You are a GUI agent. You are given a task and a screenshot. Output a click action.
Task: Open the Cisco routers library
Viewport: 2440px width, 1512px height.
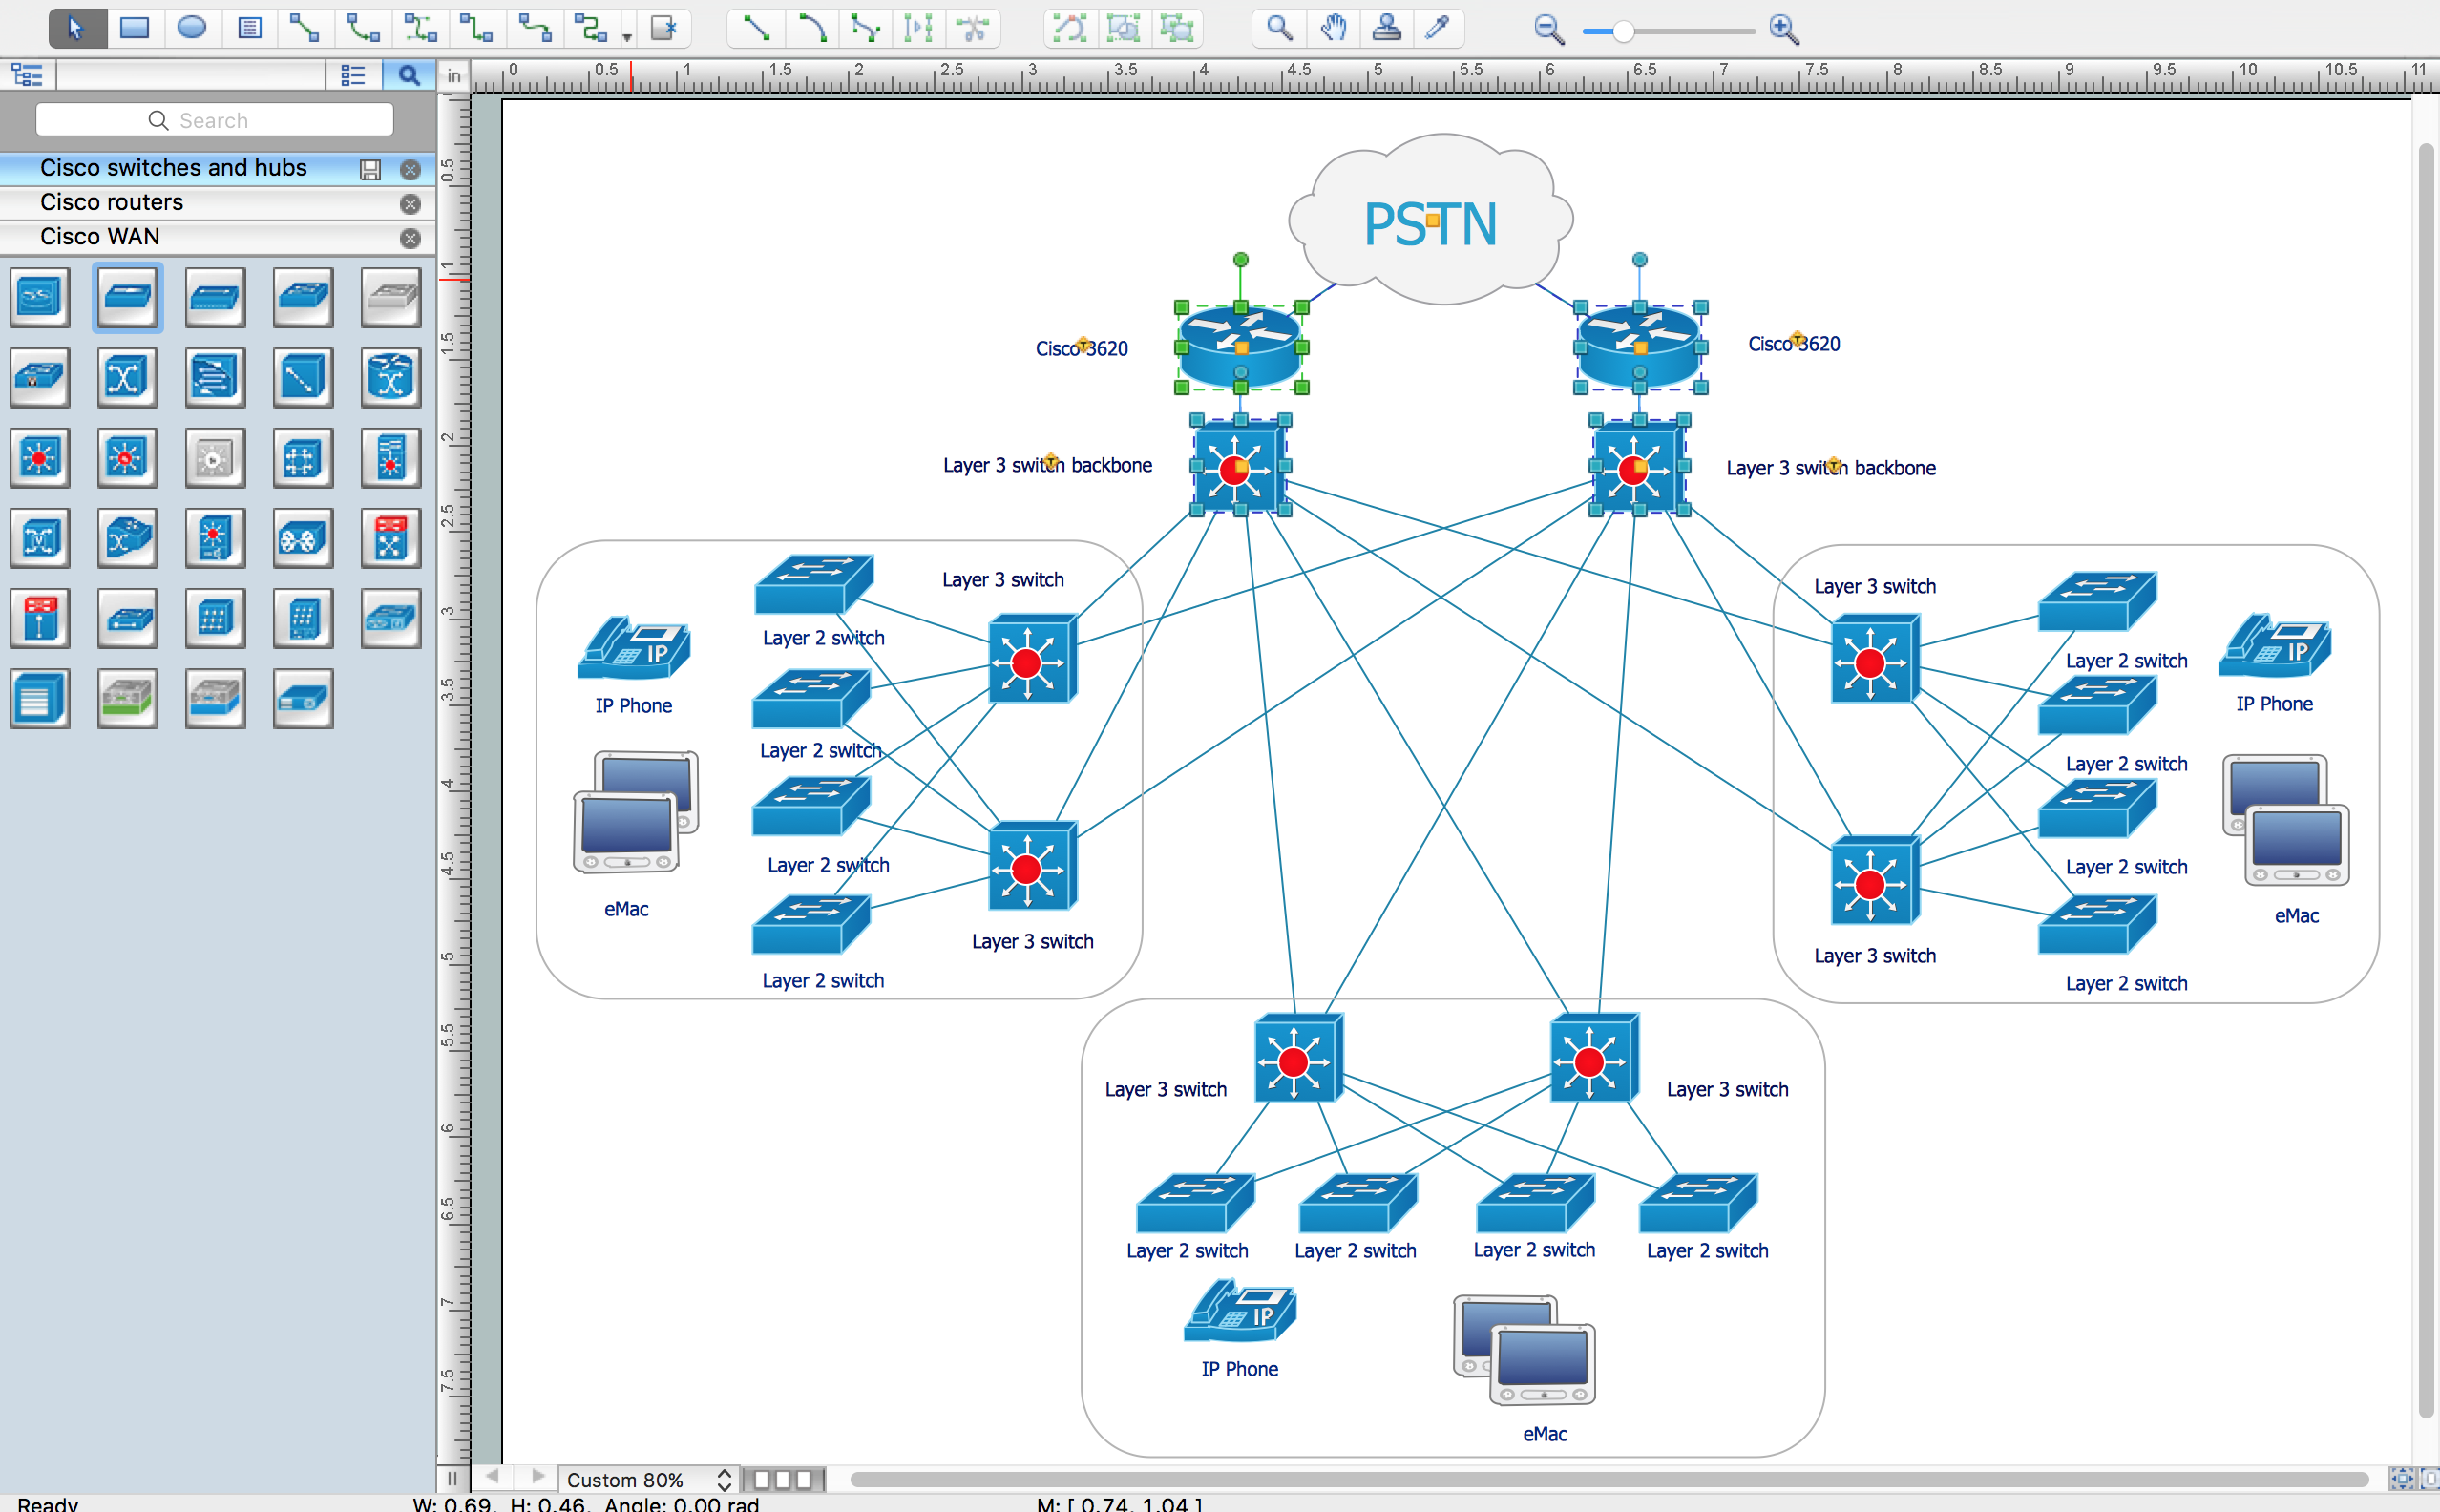click(x=111, y=202)
